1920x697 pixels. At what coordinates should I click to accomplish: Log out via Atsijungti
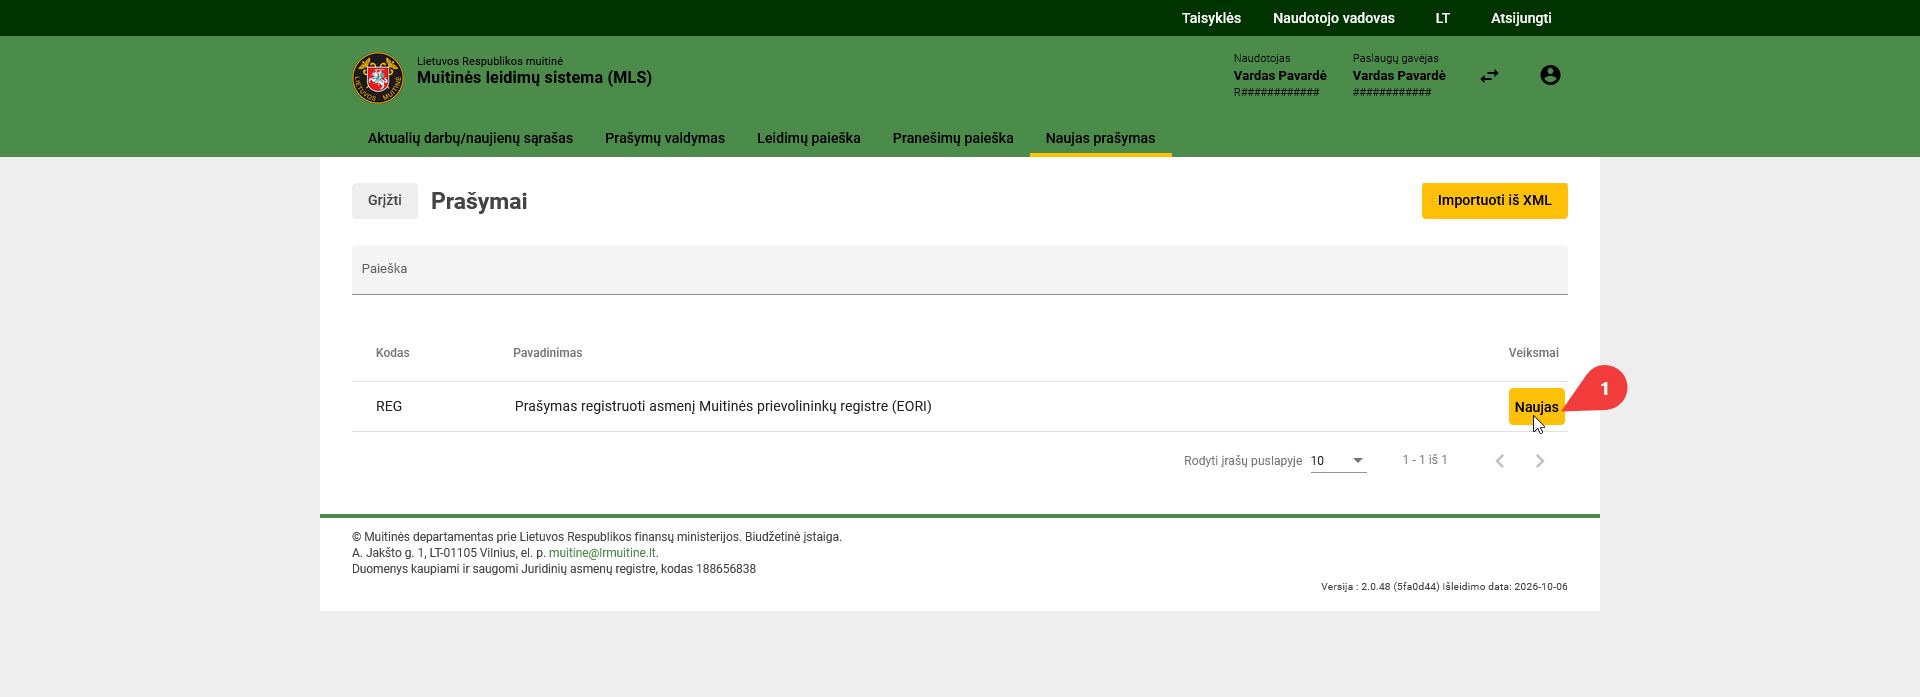click(x=1521, y=18)
